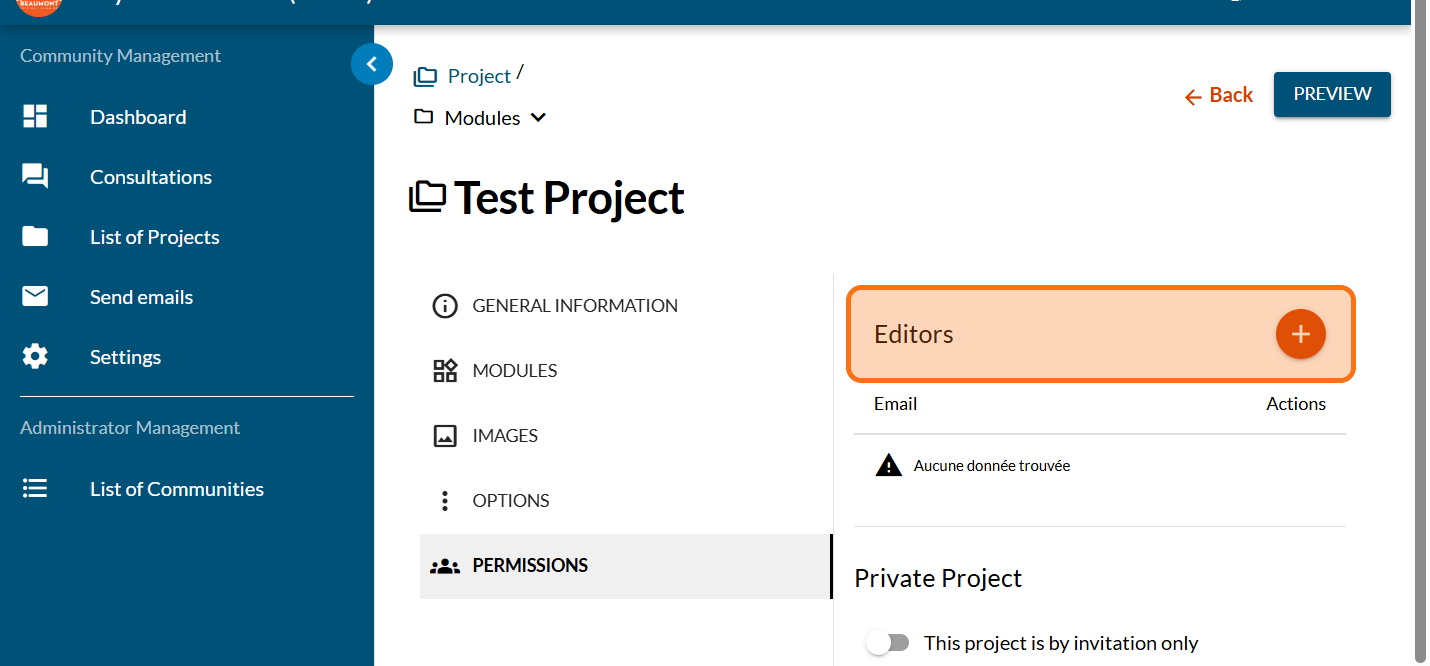Screen dimensions: 1430x666
Task: Select the Options tab
Action: (510, 501)
